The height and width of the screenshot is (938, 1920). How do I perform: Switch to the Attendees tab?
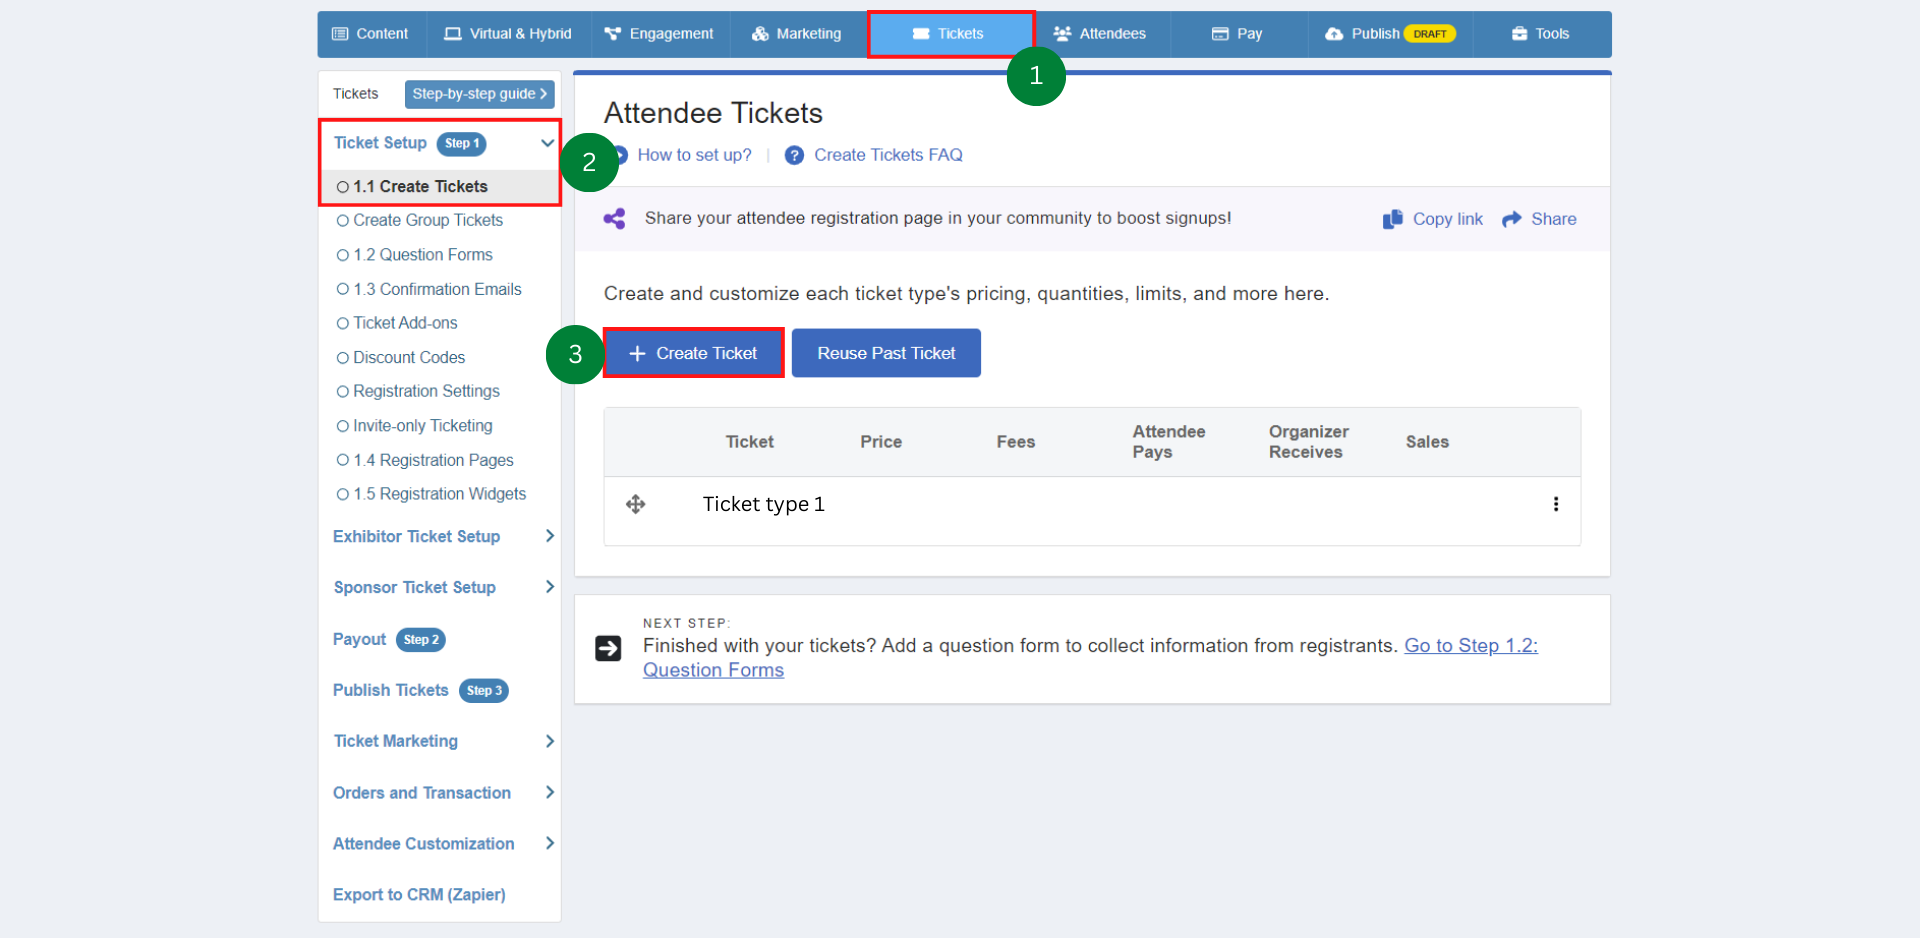[1100, 33]
